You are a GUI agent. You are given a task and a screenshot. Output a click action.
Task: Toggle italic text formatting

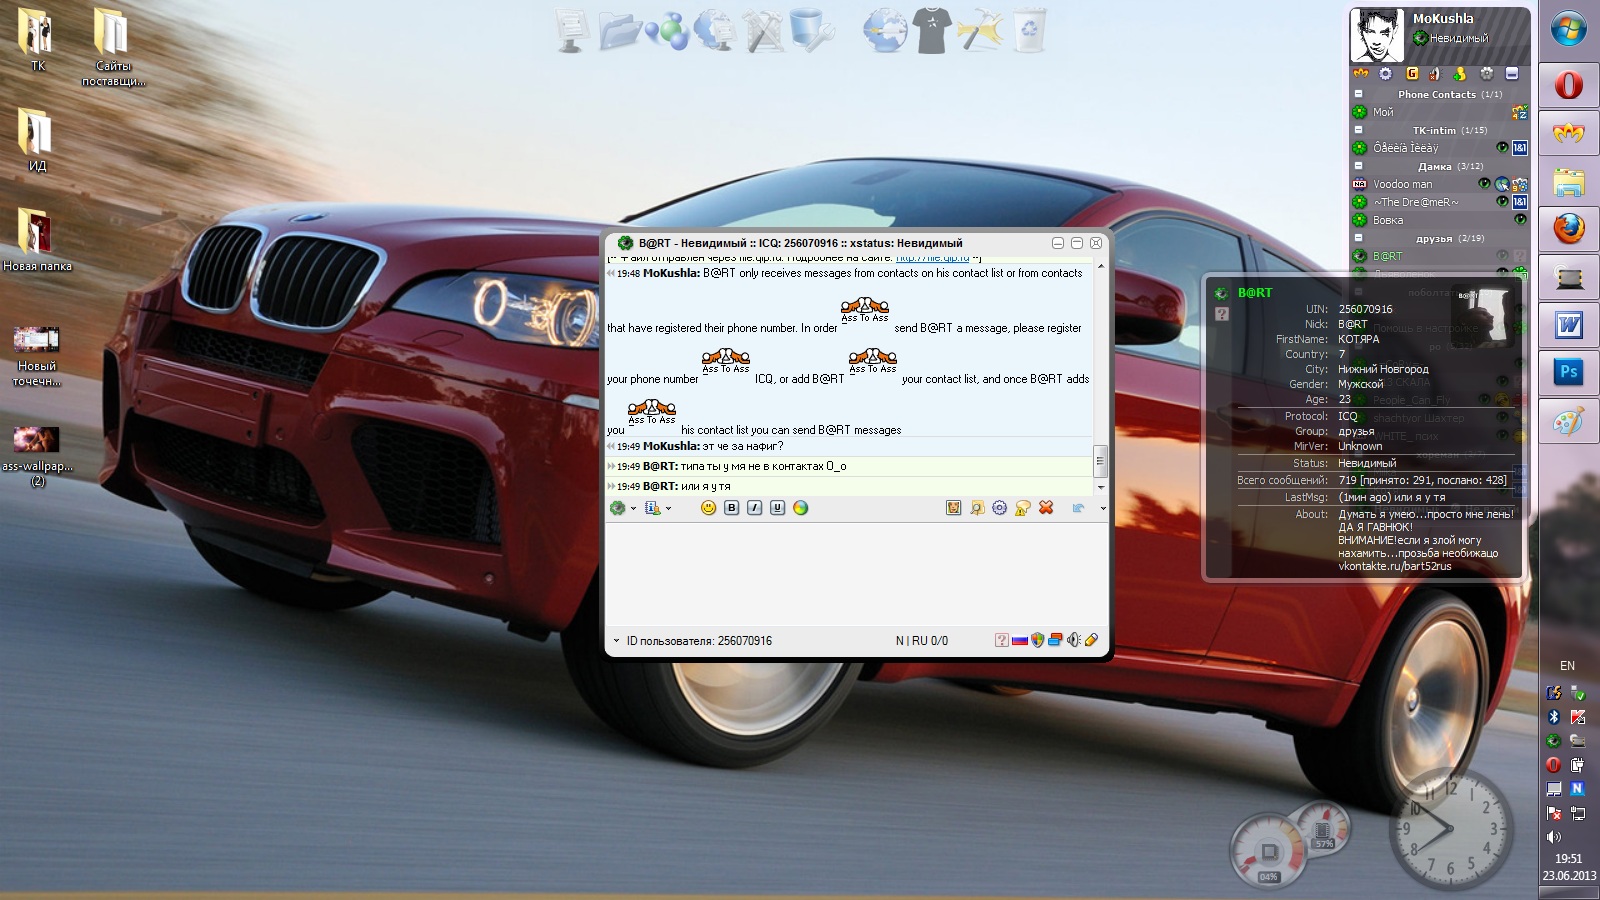point(754,508)
